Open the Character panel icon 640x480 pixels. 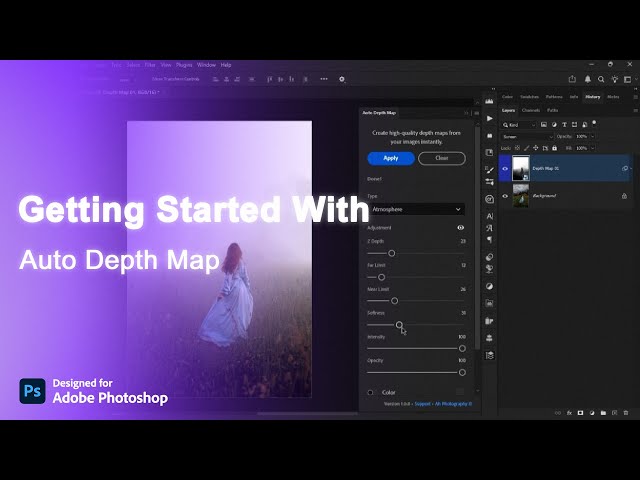coord(489,216)
